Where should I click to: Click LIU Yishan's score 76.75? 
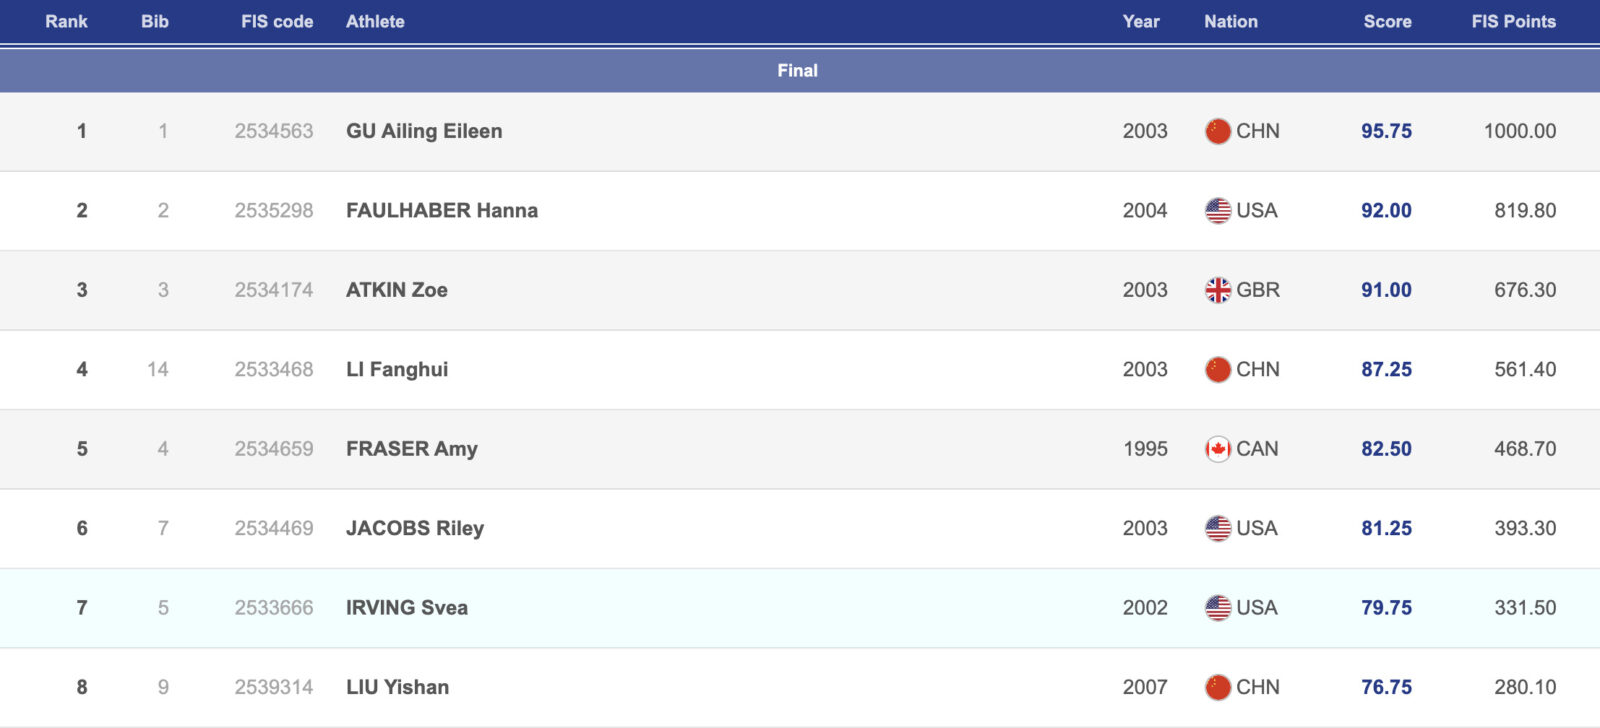tap(1386, 687)
